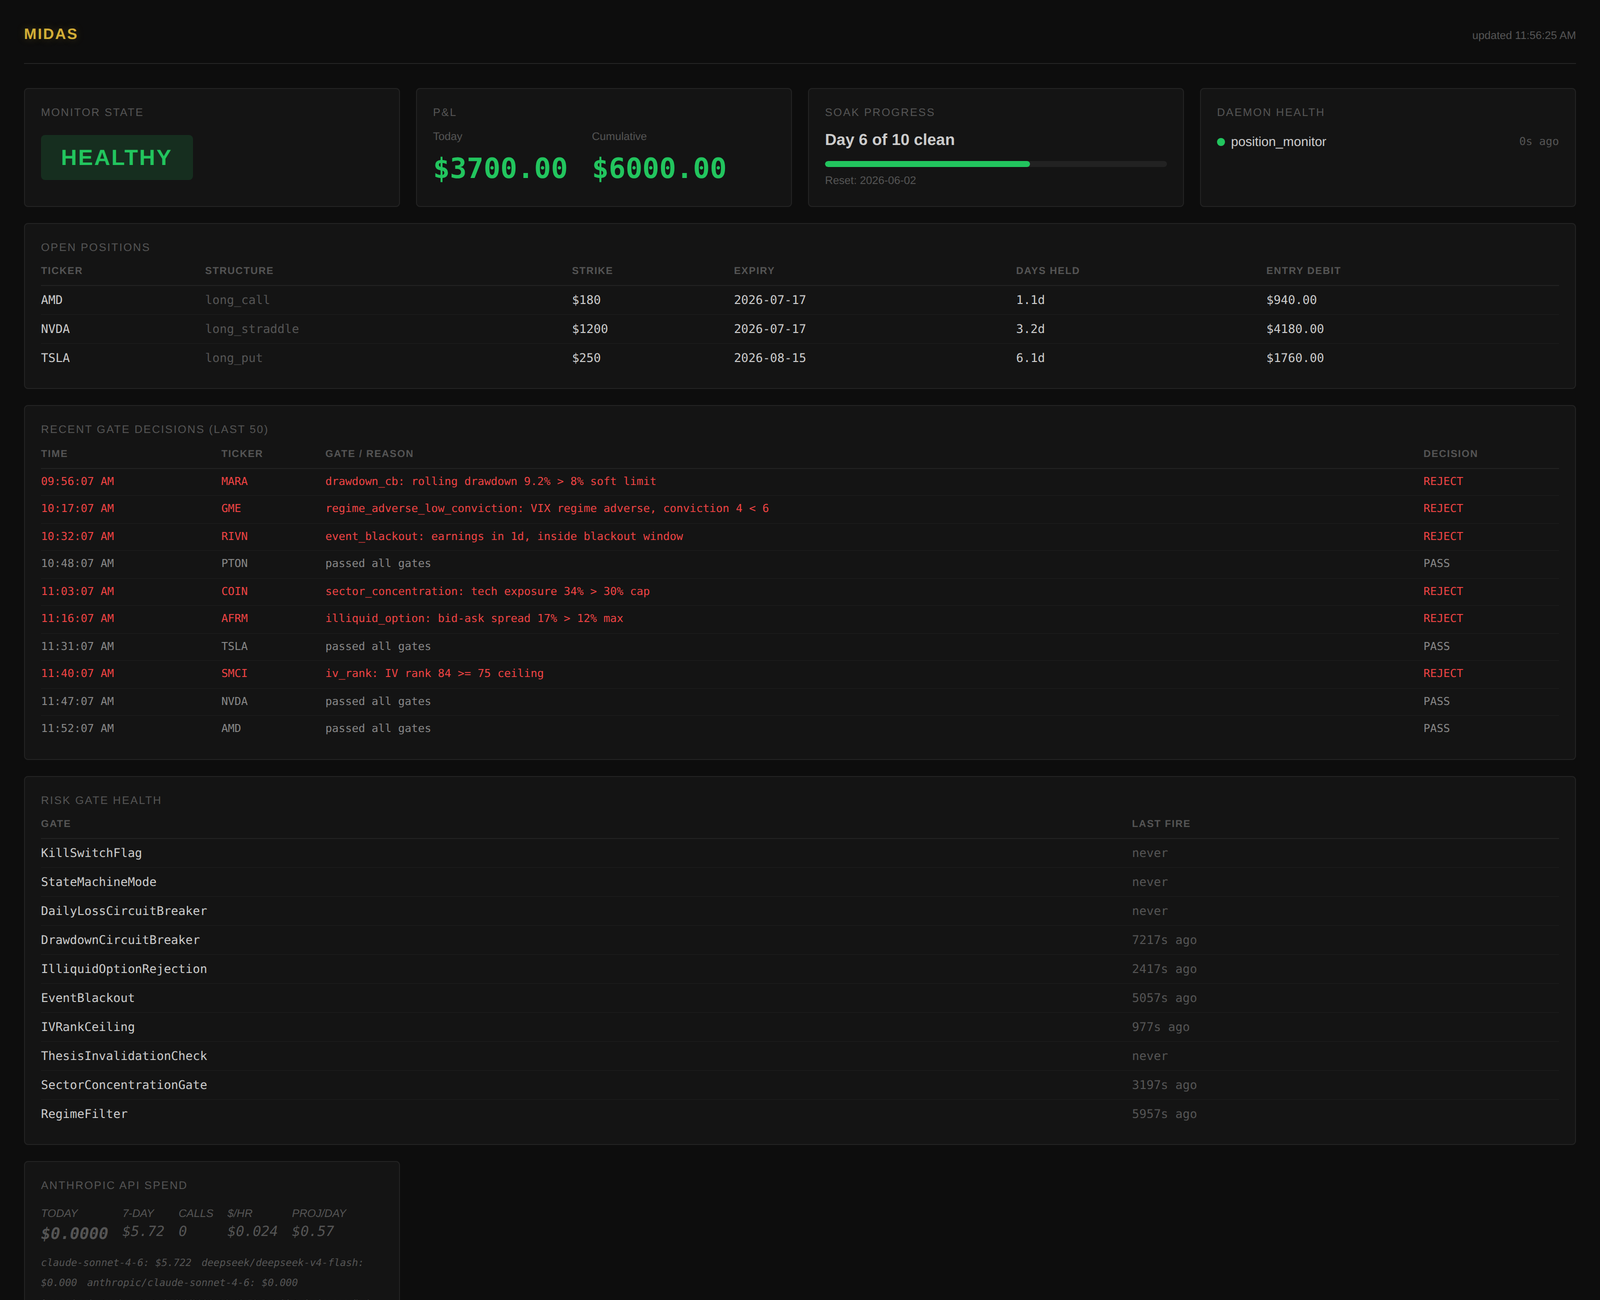Select the GME regime_adverse reject reason
This screenshot has height=1300, width=1600.
pyautogui.click(x=547, y=509)
